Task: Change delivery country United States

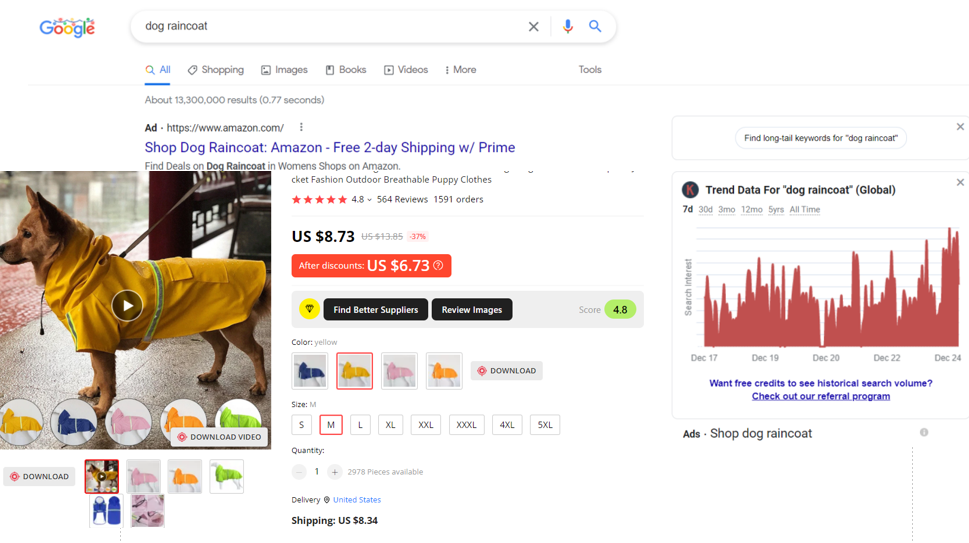Action: pyautogui.click(x=357, y=500)
